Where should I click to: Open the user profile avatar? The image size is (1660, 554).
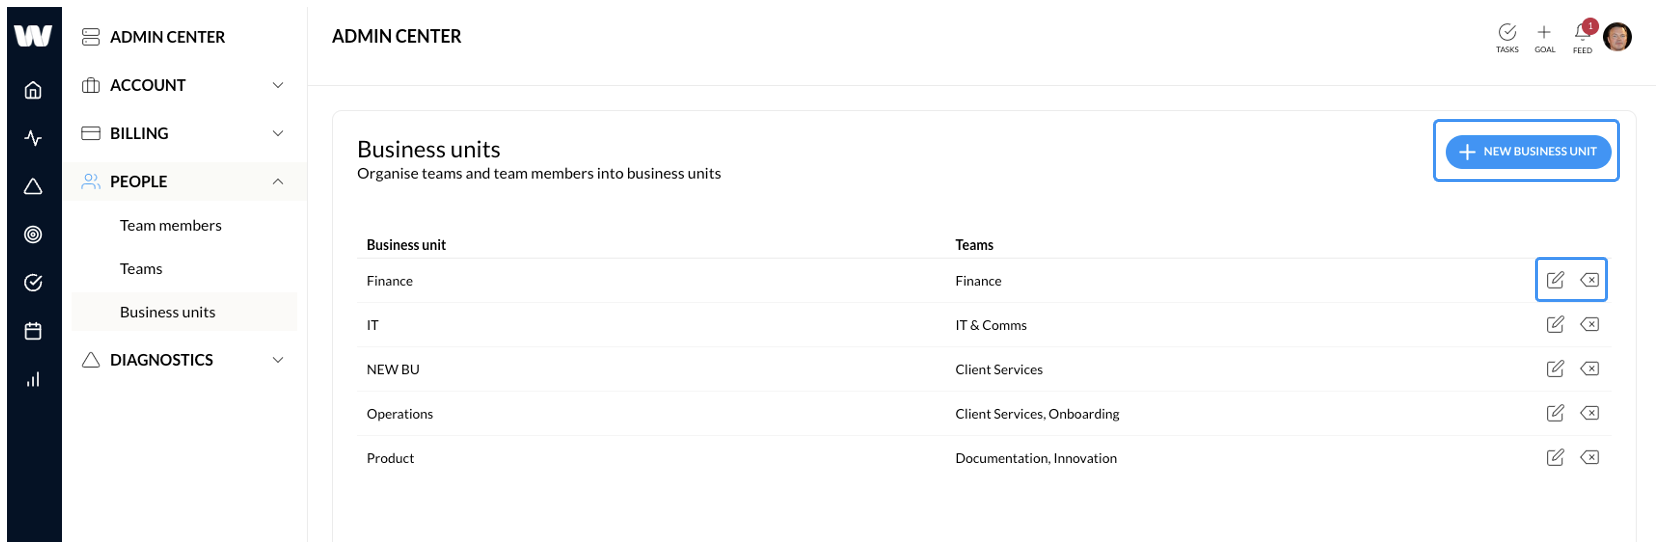(1617, 37)
